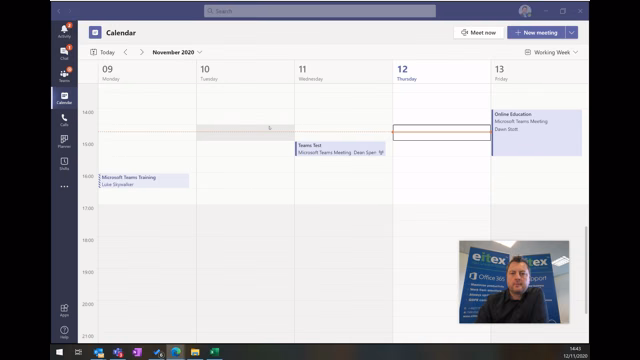Open the Help icon

pyautogui.click(x=64, y=332)
